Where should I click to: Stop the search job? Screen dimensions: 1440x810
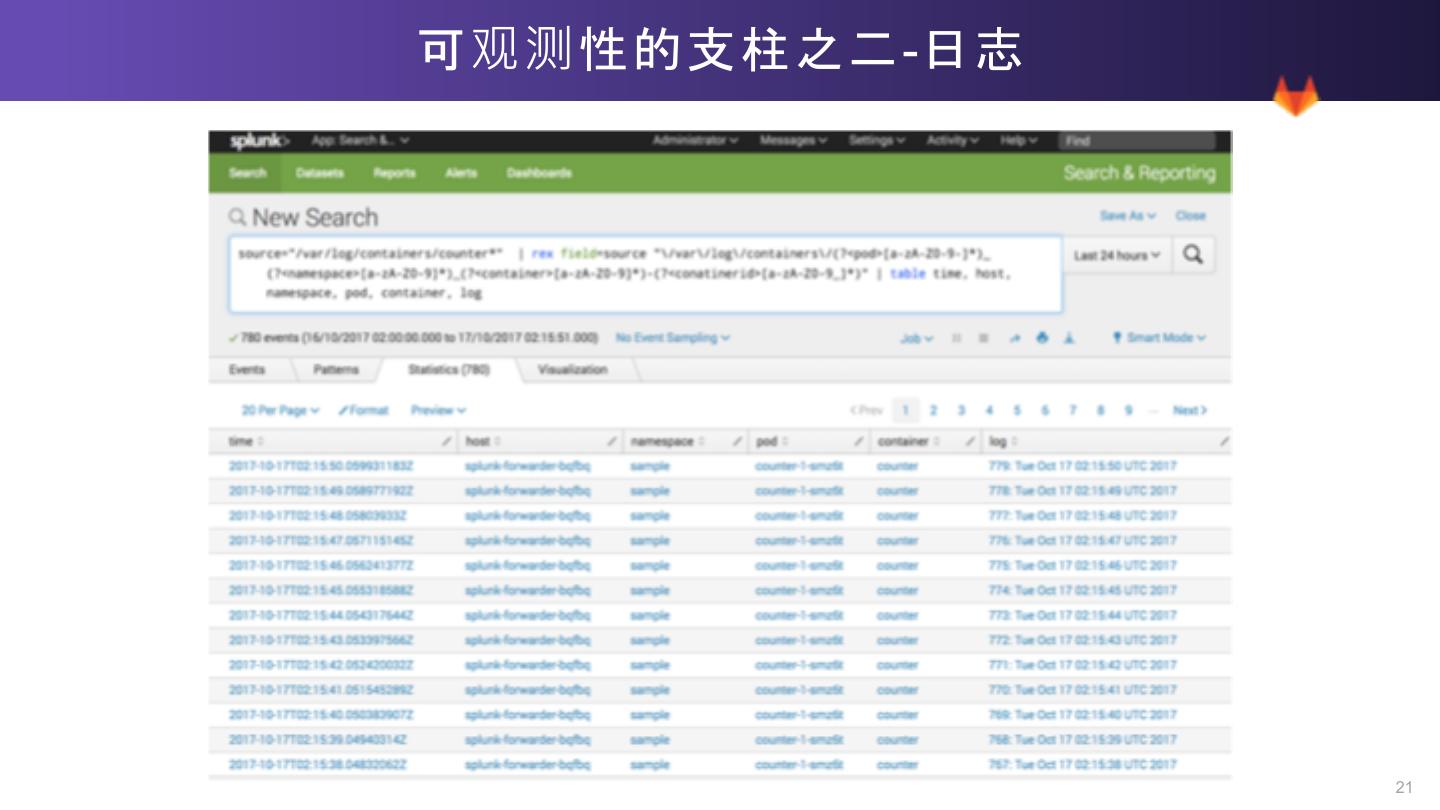984,339
